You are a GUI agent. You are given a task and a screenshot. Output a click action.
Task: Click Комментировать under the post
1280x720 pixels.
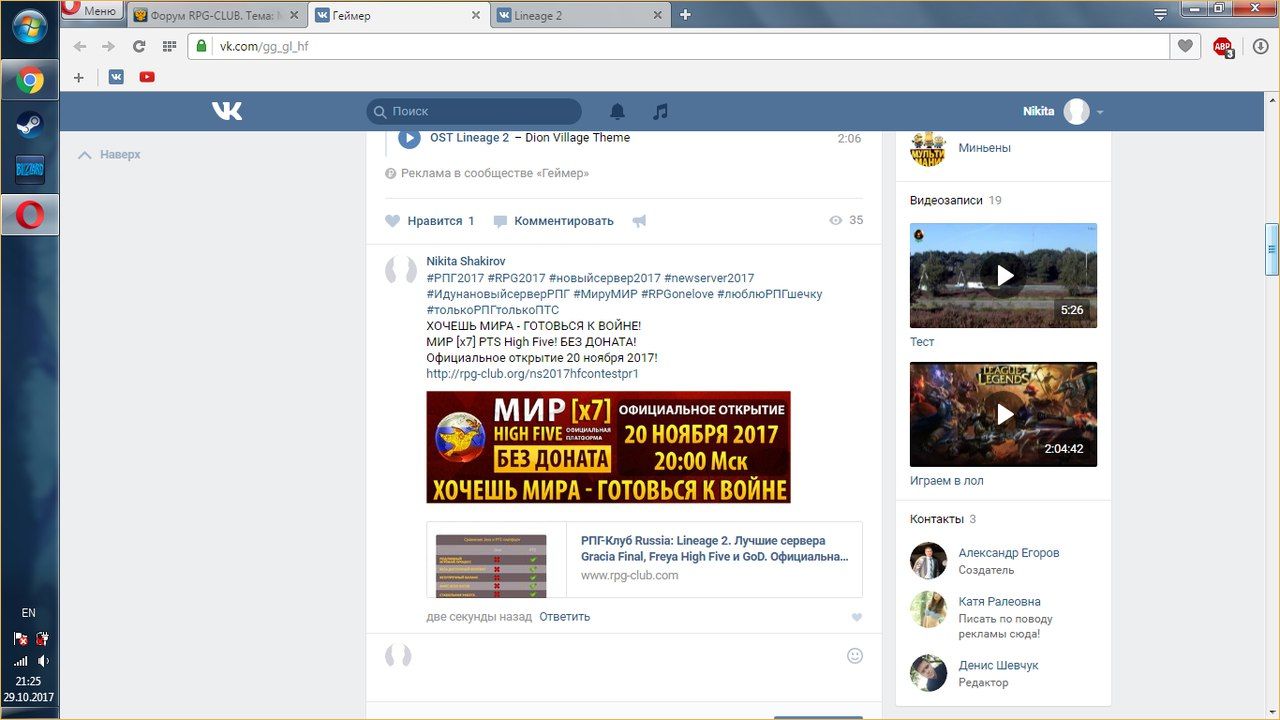point(553,221)
